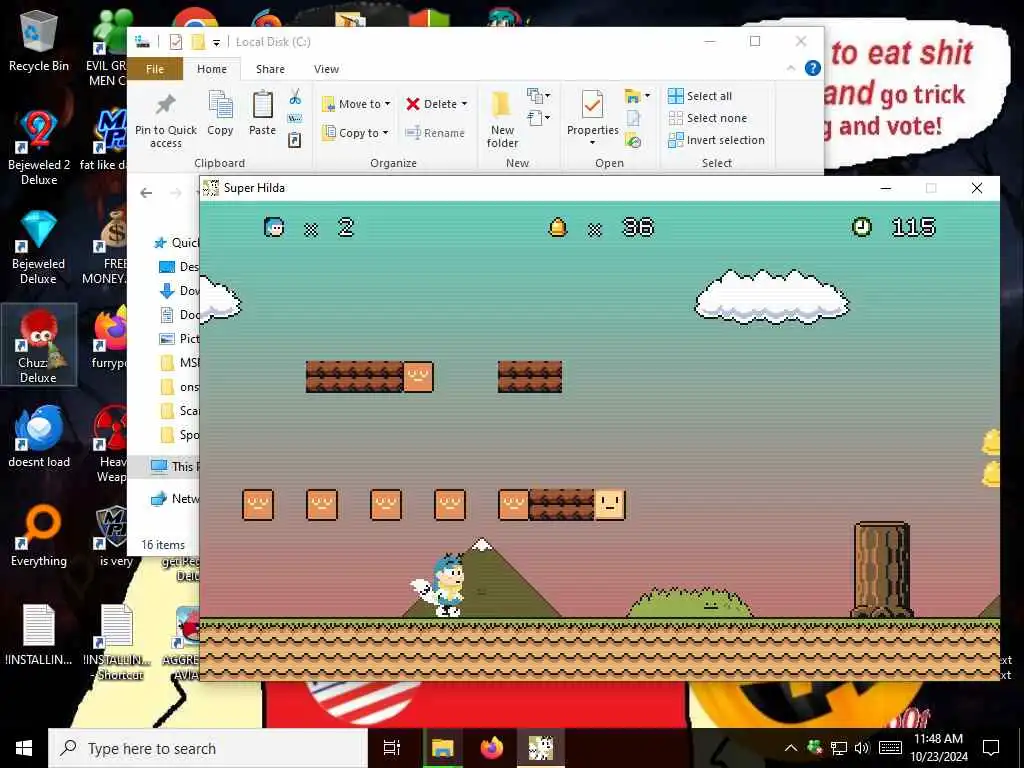Click the Paste icon in Explorer ribbon
Viewport: 1024px width, 768px height.
pos(263,114)
